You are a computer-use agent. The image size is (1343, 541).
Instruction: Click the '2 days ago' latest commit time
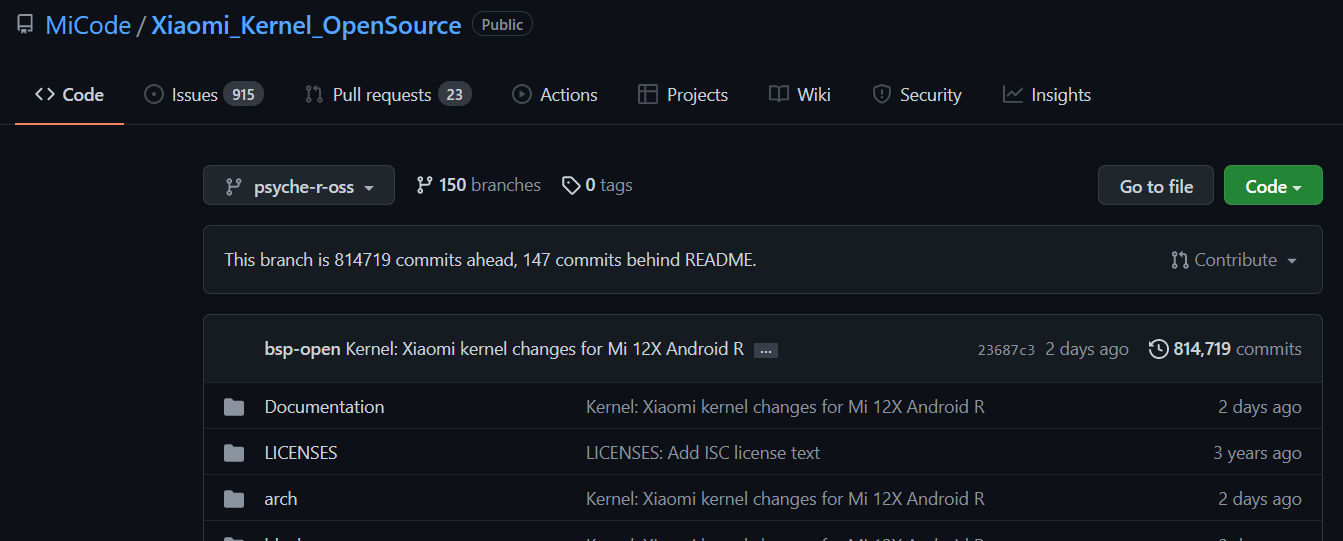[1087, 349]
